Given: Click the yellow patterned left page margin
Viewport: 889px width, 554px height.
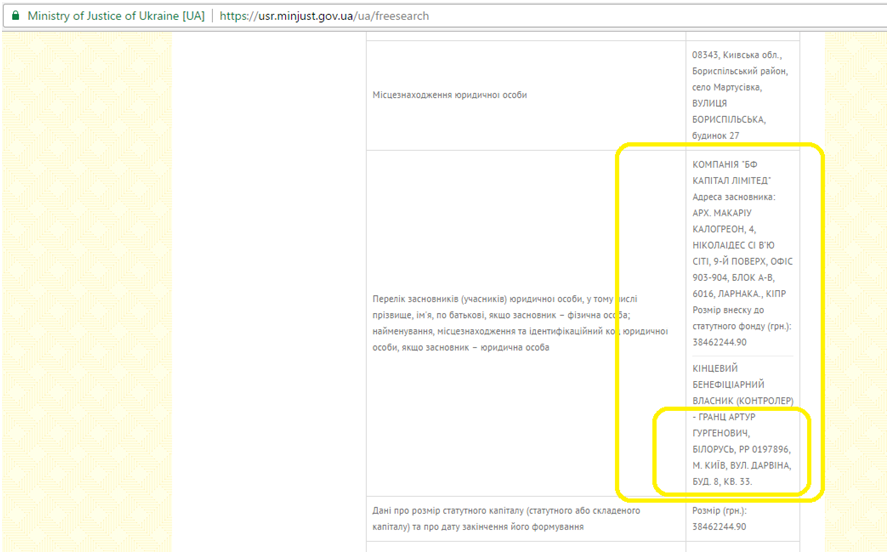Looking at the screenshot, I should tap(85, 300).
